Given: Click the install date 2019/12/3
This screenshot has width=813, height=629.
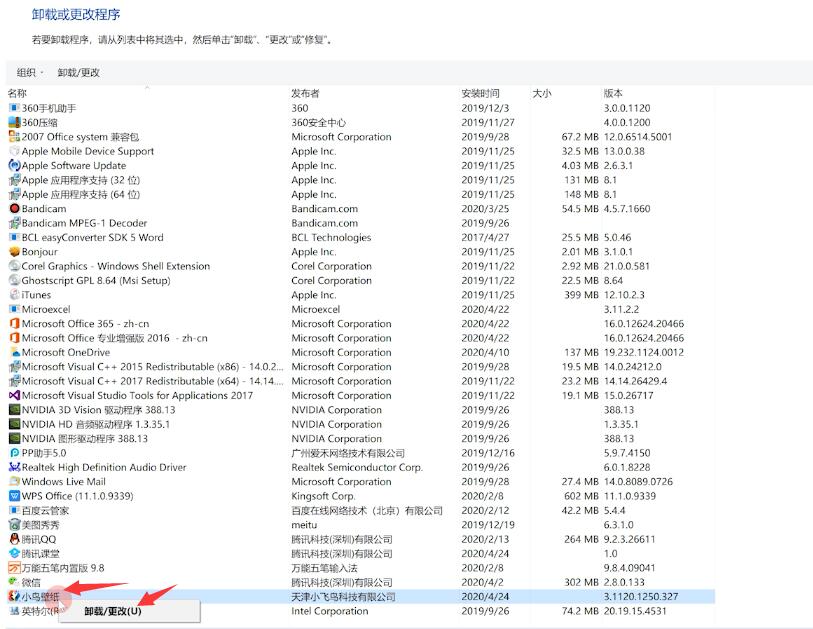Looking at the screenshot, I should pos(485,108).
